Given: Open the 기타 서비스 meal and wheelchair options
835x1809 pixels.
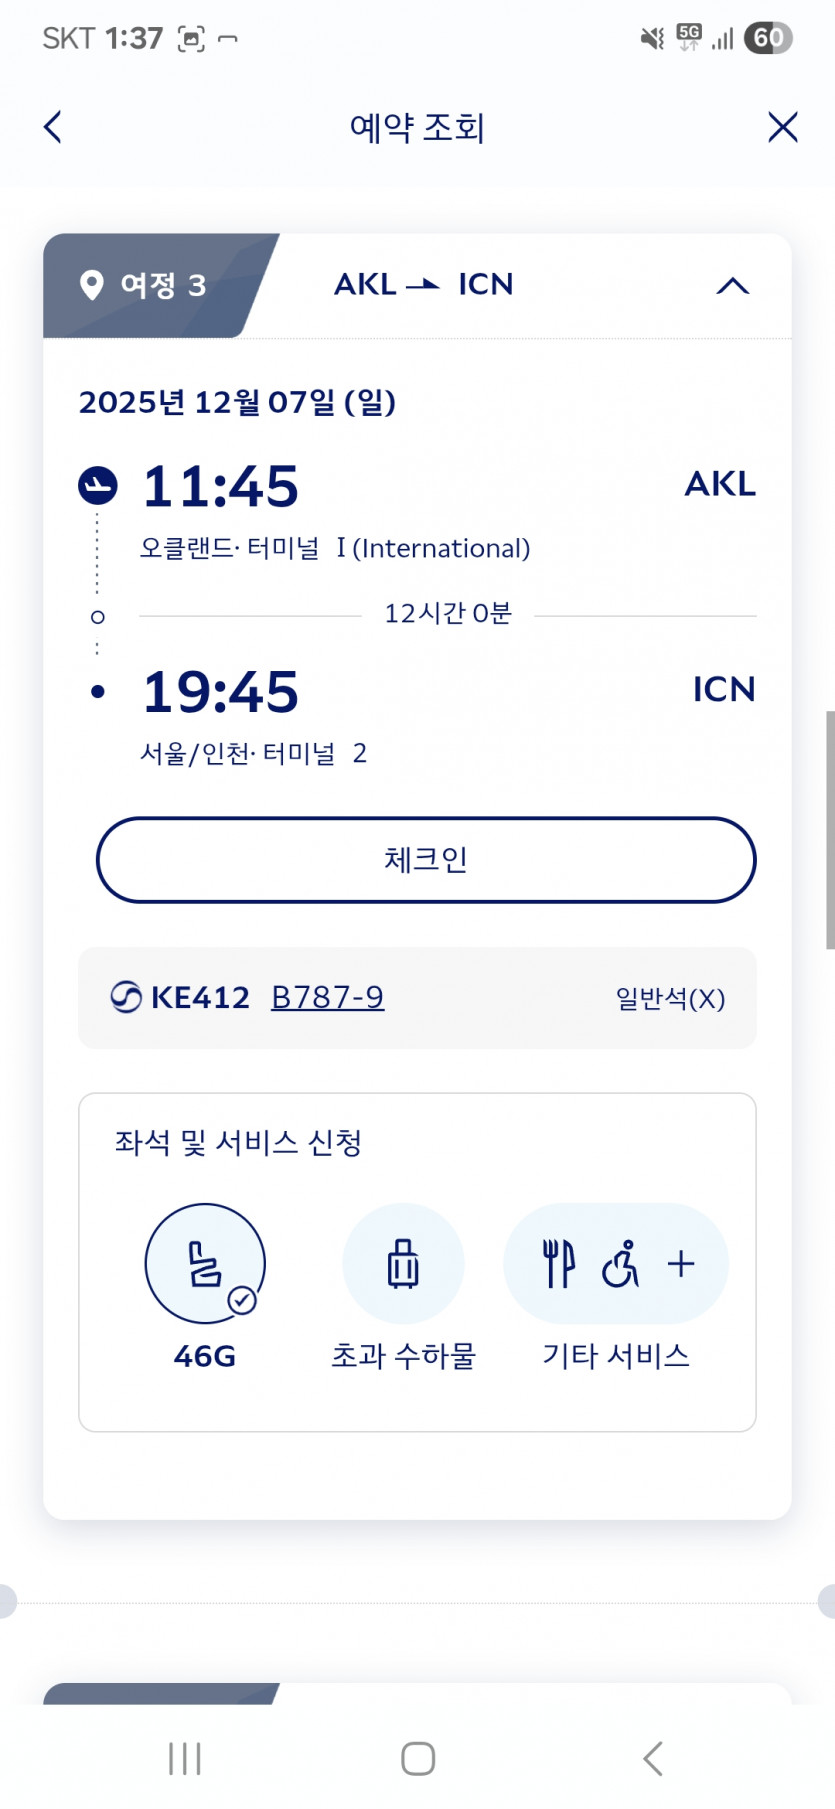Looking at the screenshot, I should click(615, 1263).
